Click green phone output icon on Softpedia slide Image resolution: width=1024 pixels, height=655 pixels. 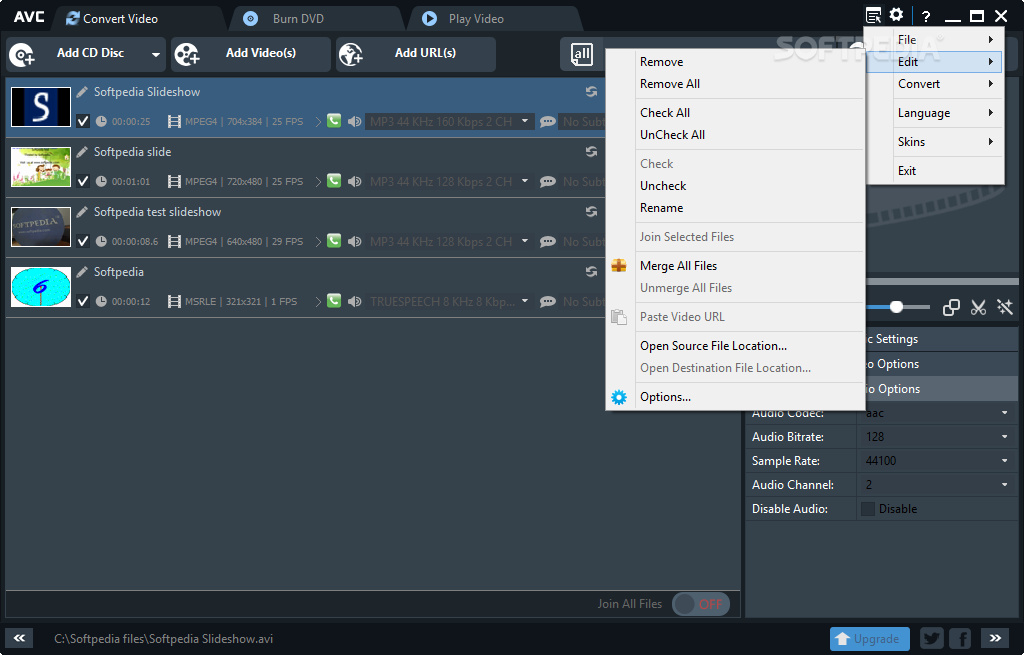(x=334, y=181)
